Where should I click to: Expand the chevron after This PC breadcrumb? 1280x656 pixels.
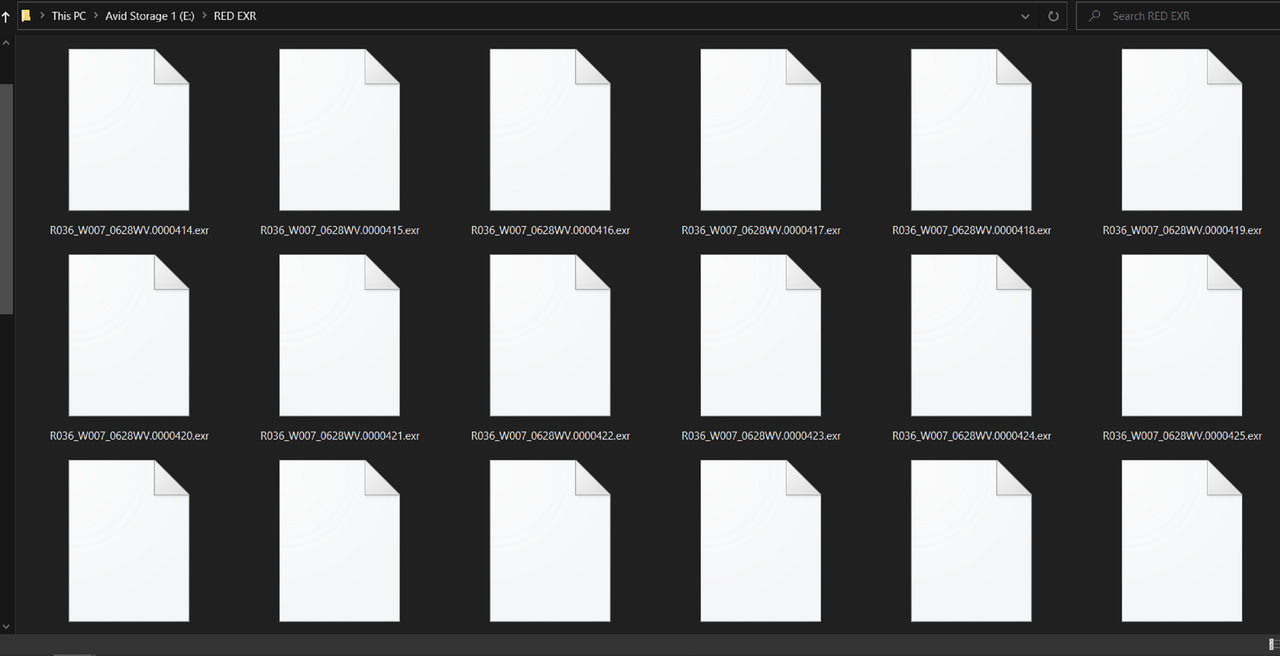point(96,16)
